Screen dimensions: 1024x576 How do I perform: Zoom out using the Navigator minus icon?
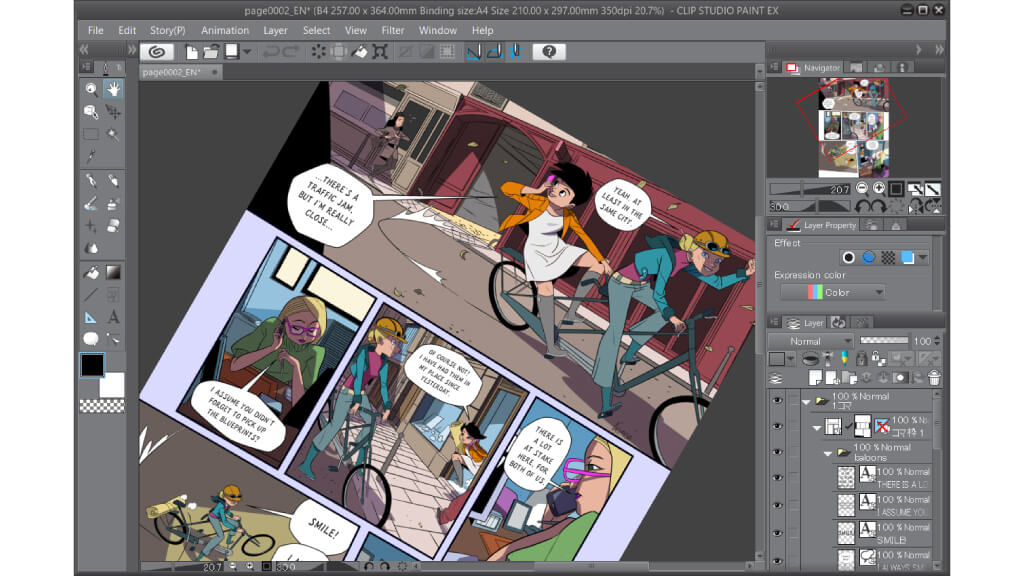tap(861, 188)
